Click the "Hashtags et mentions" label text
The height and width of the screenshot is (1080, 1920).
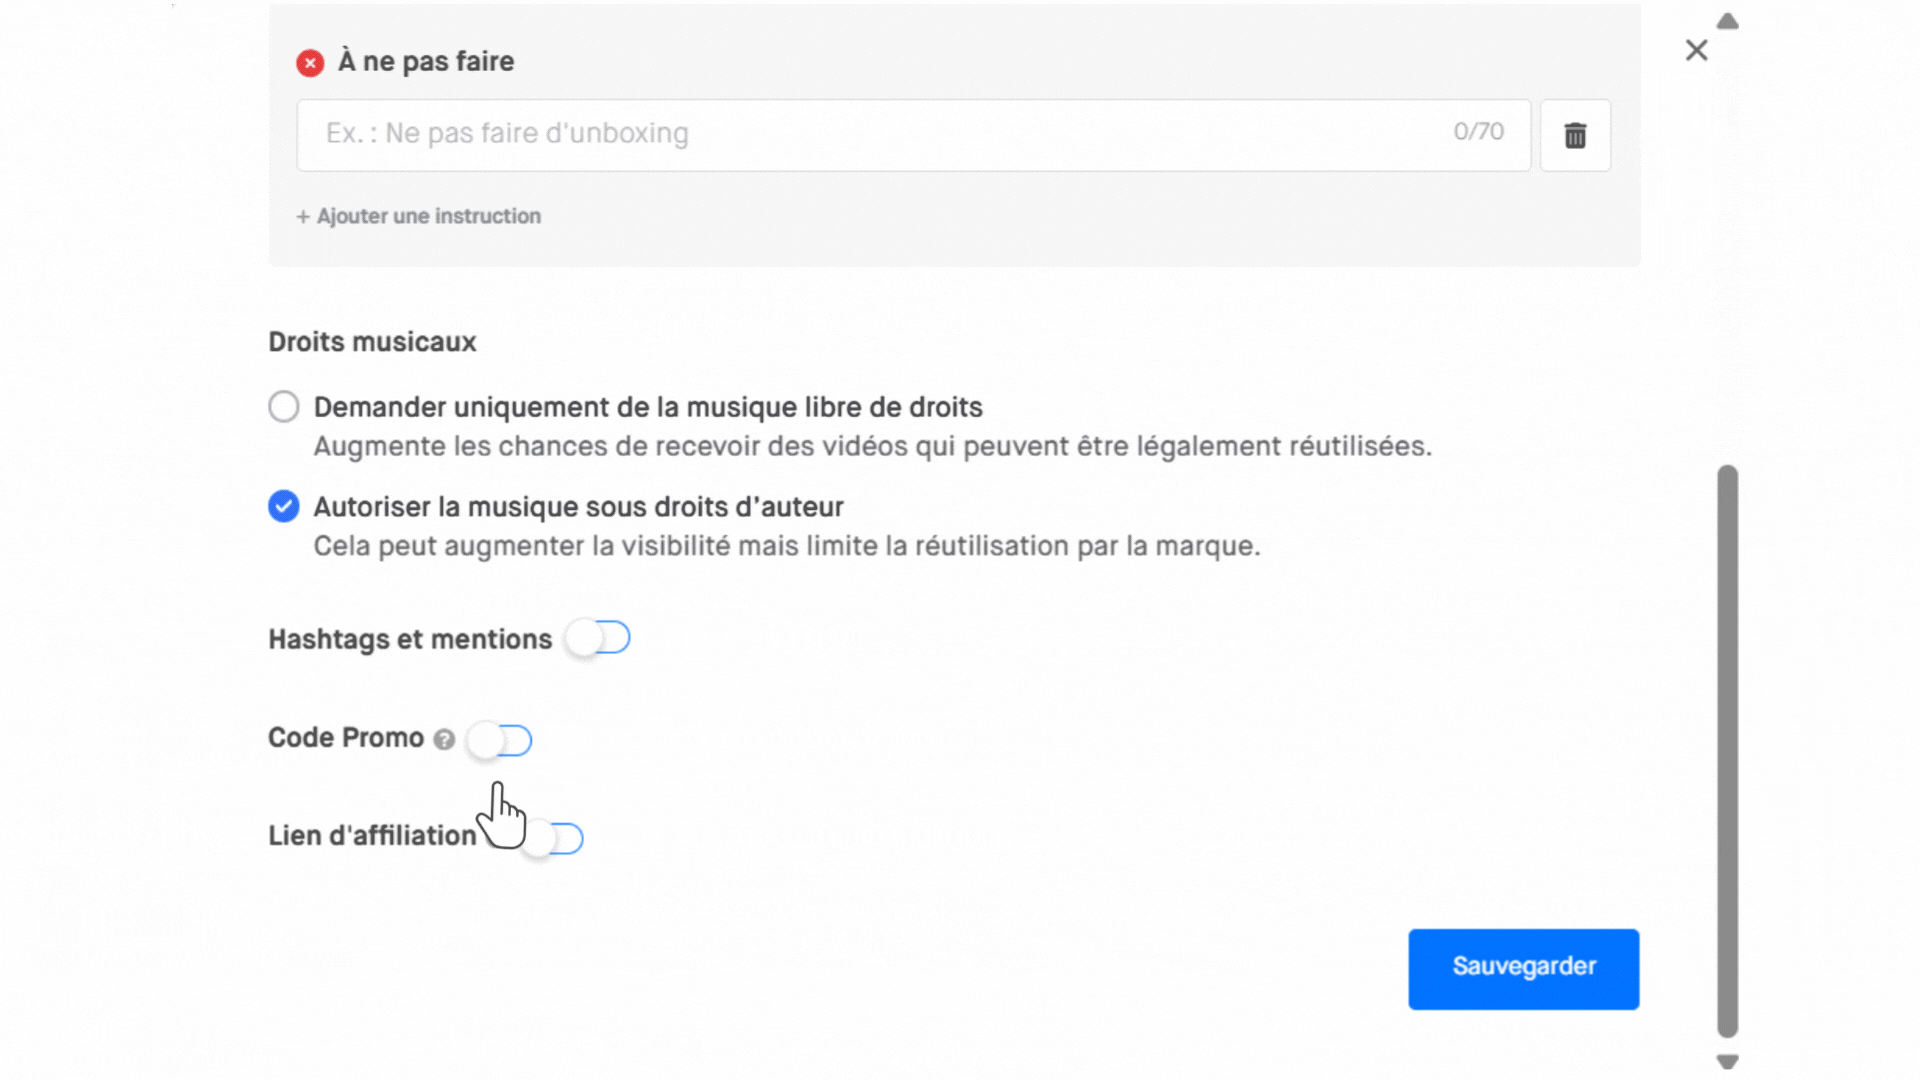coord(410,639)
